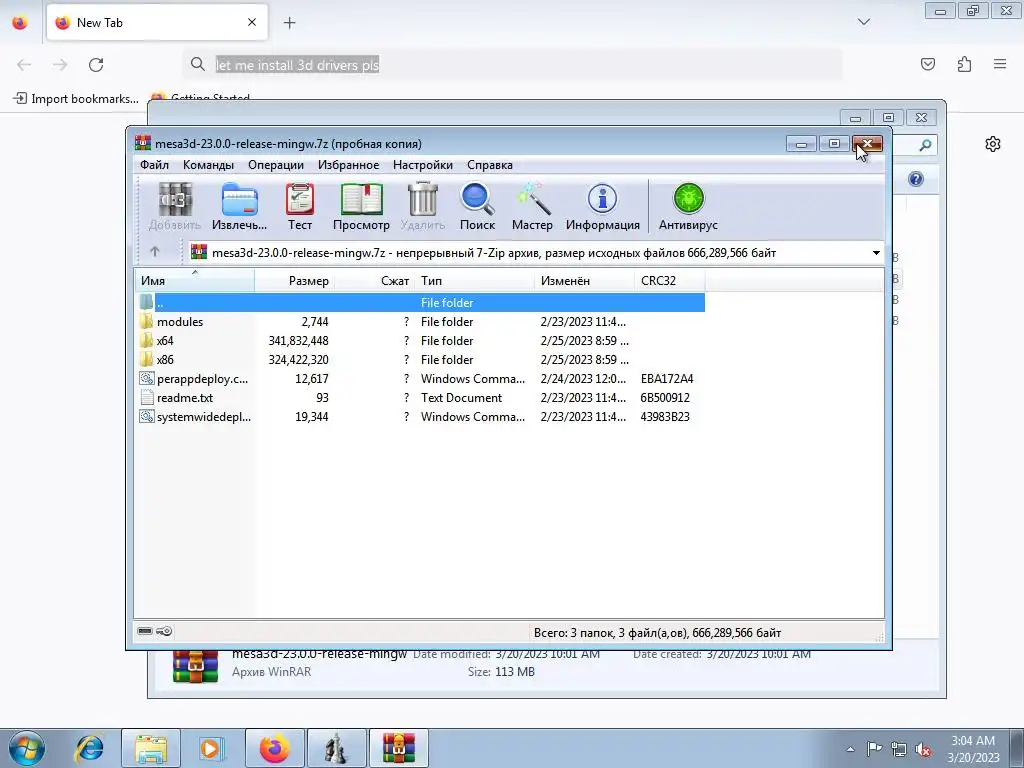Viewport: 1024px width, 768px height.
Task: Select perappdeploy.c... command file icon
Action: point(146,378)
